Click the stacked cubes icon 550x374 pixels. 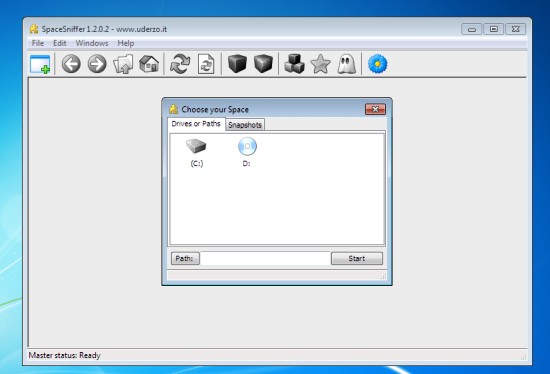pos(294,64)
